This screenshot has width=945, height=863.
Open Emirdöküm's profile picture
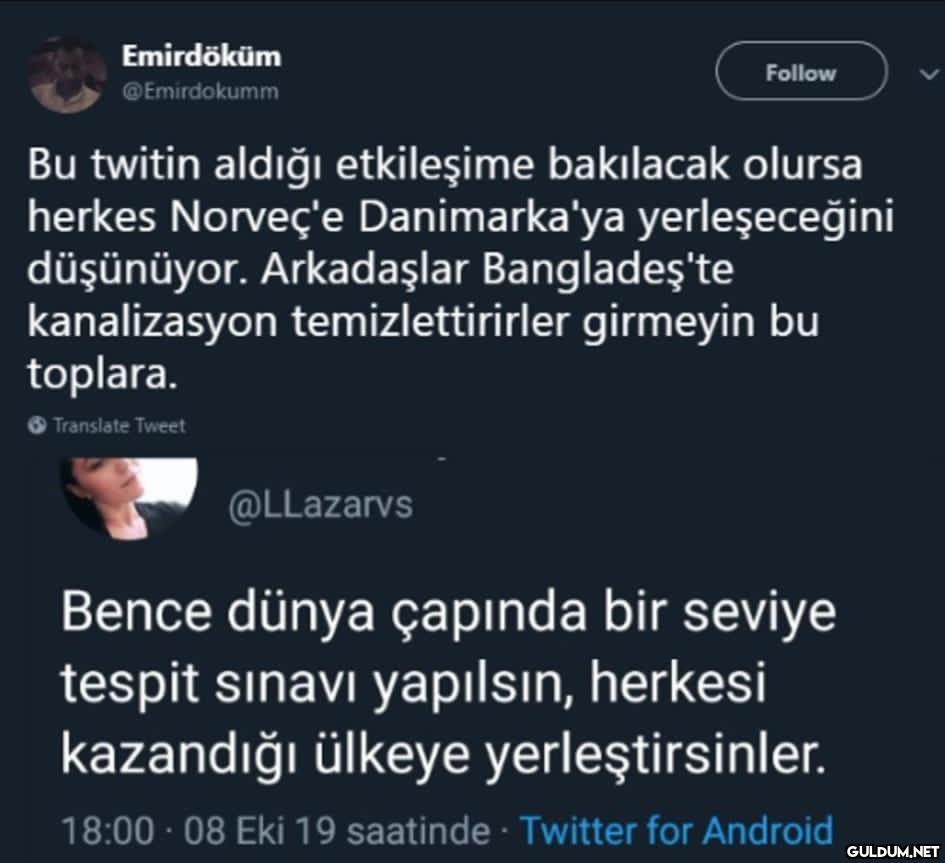click(67, 74)
